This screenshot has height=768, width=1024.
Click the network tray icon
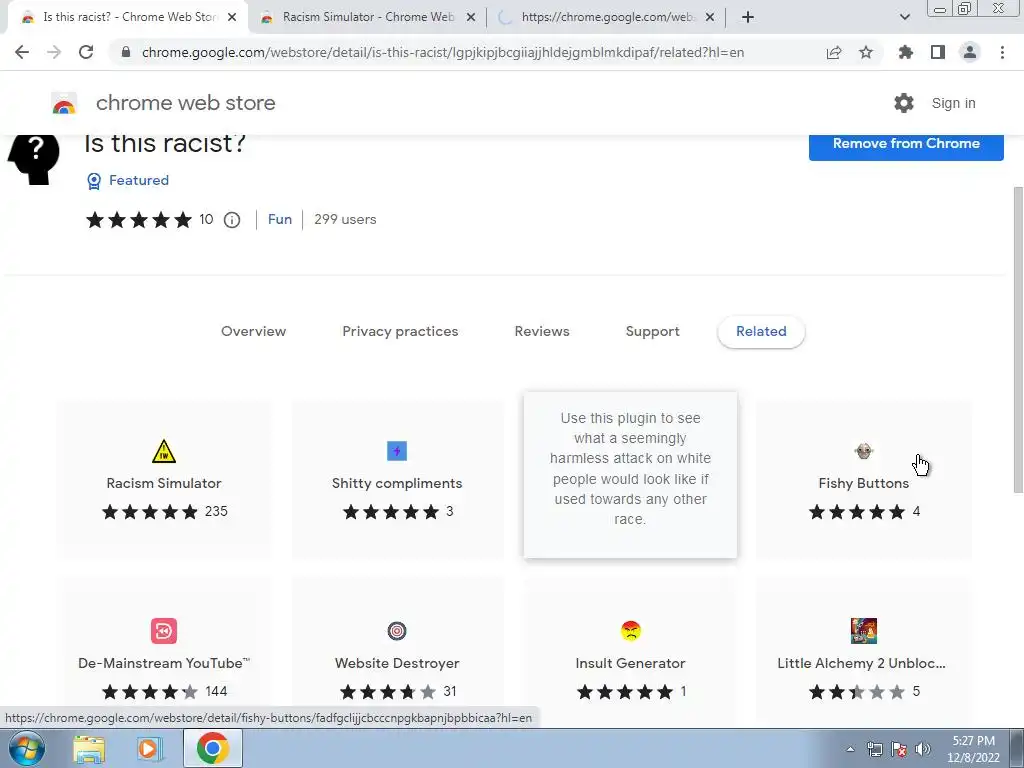(x=874, y=749)
